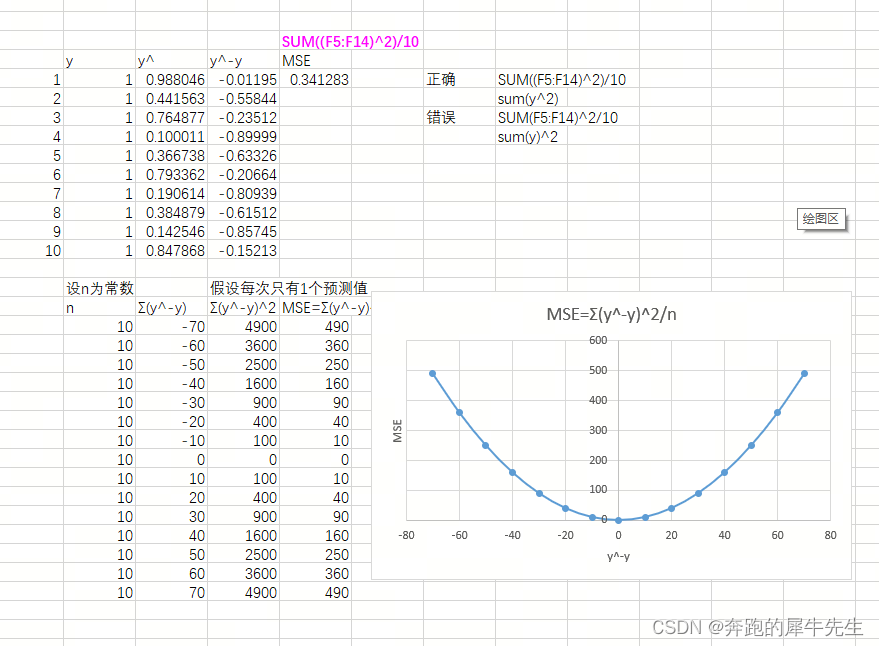This screenshot has height=646, width=879.
Task: Select the chart title MSE=Σ(y^-y)^2/n
Action: tap(612, 314)
